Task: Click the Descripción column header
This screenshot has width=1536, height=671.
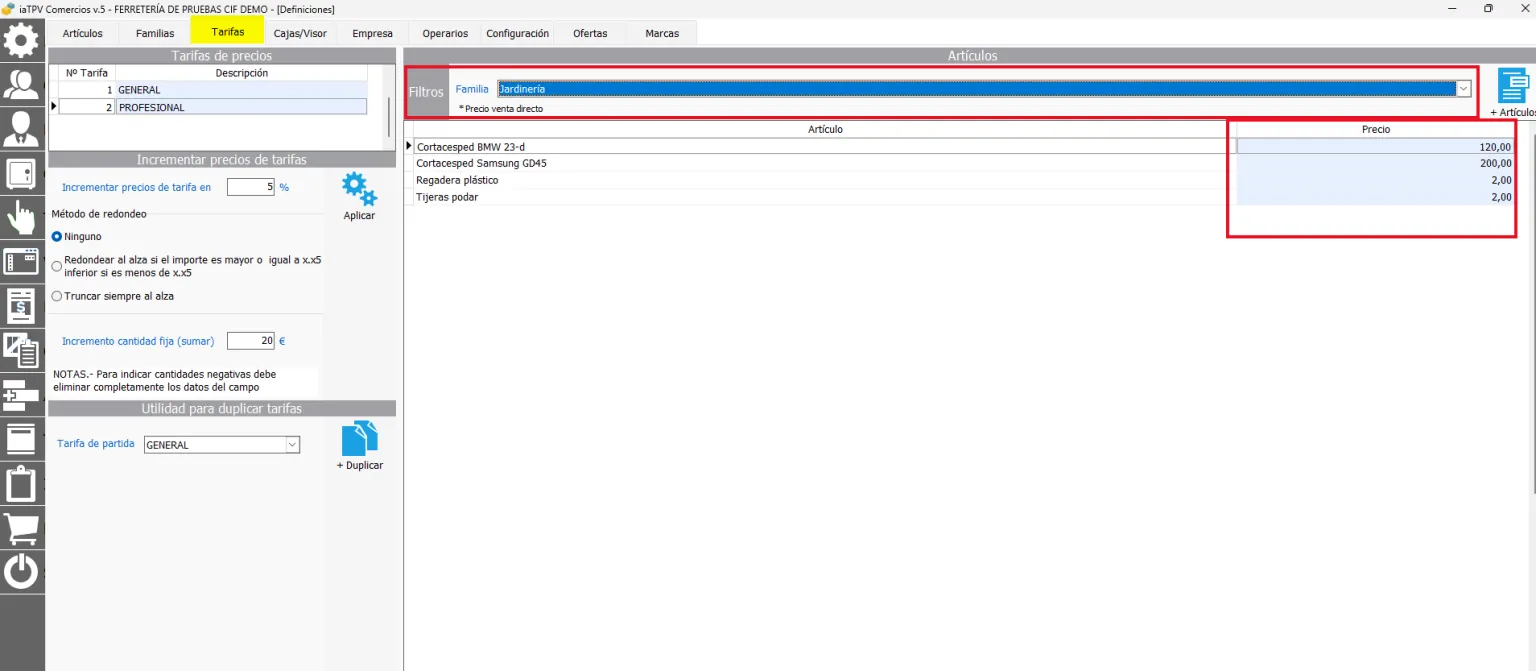Action: [241, 73]
